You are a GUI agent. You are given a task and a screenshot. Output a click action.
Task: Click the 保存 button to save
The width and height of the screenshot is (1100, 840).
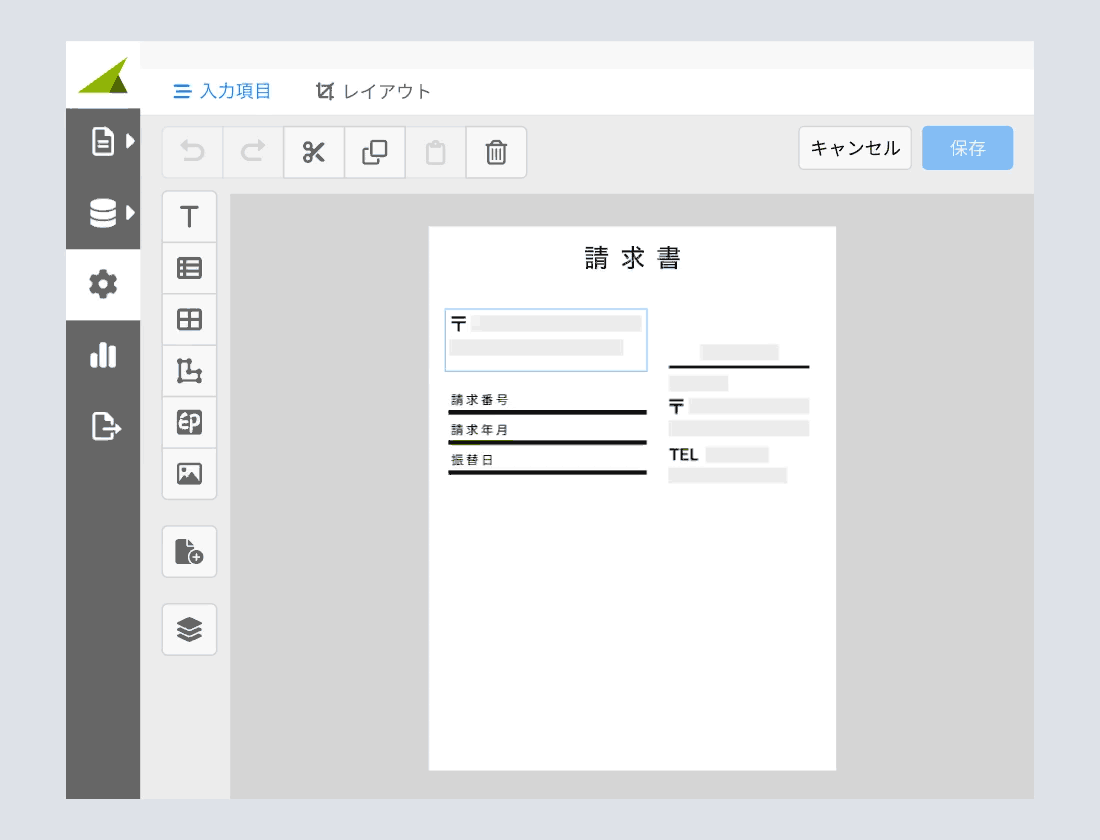point(967,147)
